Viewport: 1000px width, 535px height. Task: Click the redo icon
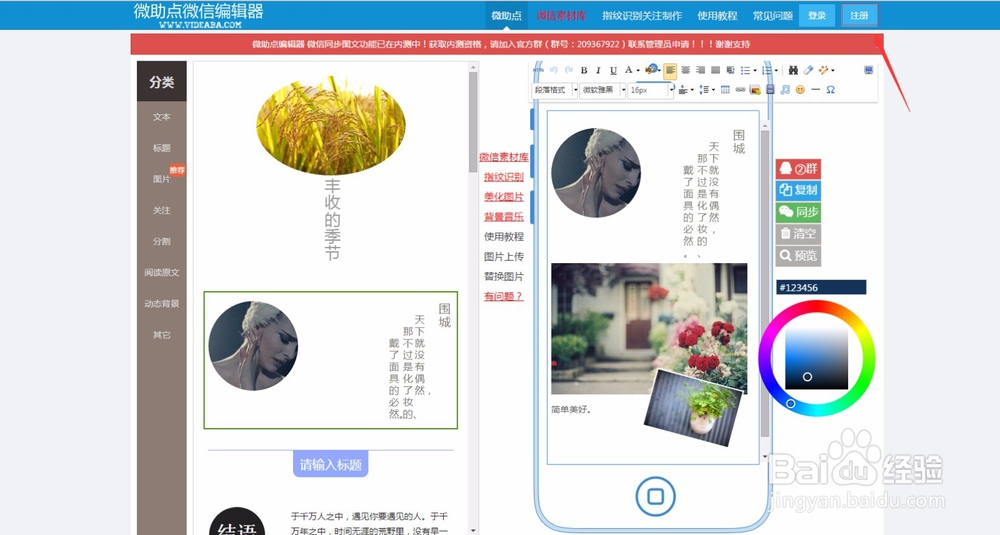coord(569,70)
